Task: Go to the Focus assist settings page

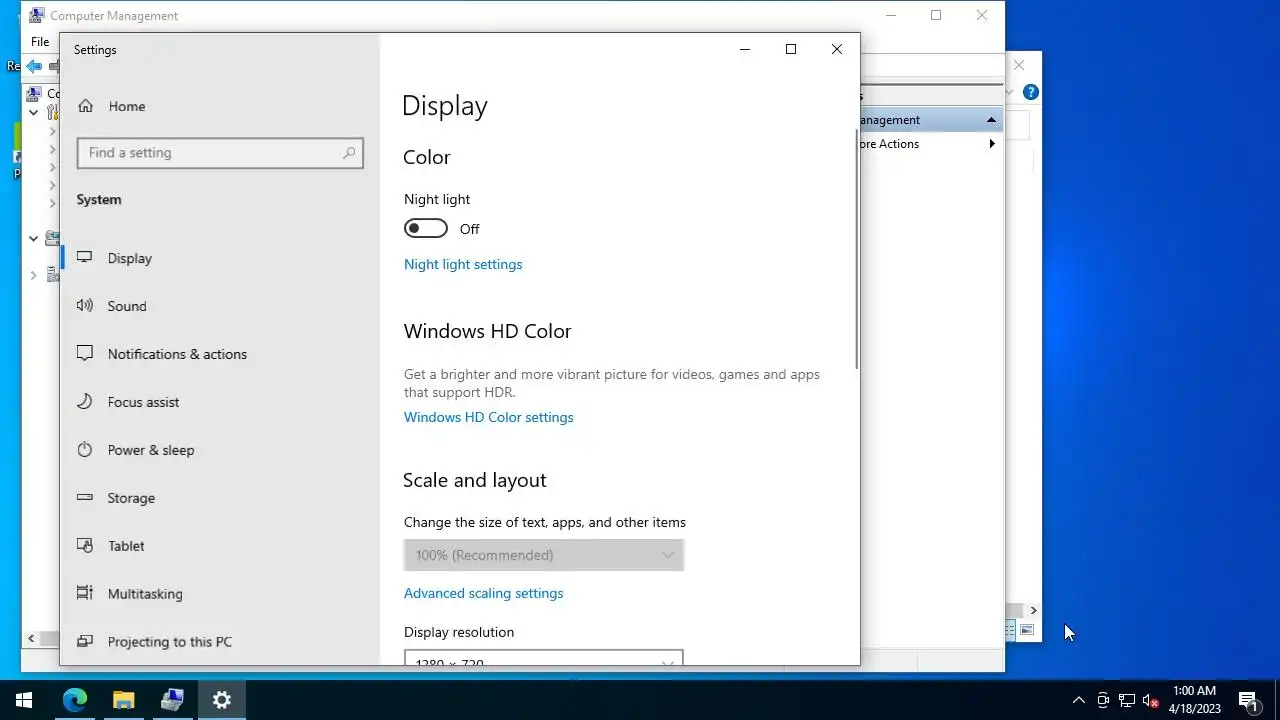Action: [220, 402]
